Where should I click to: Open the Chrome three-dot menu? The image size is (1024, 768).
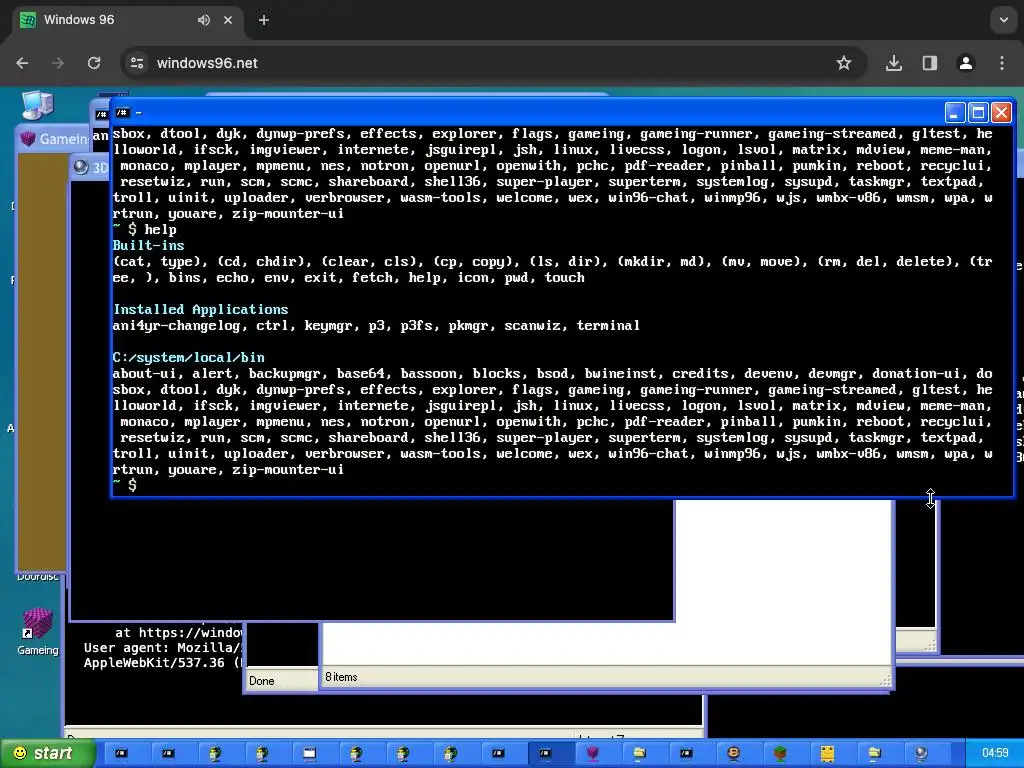tap(1002, 63)
